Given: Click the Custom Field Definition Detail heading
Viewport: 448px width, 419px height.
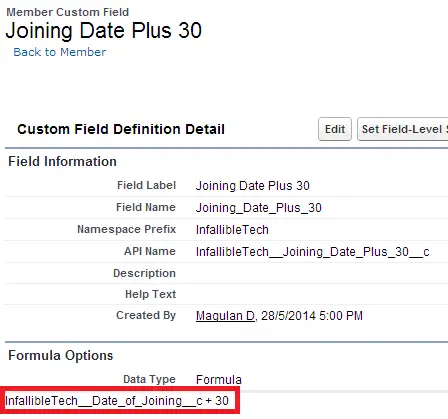Looking at the screenshot, I should [121, 129].
